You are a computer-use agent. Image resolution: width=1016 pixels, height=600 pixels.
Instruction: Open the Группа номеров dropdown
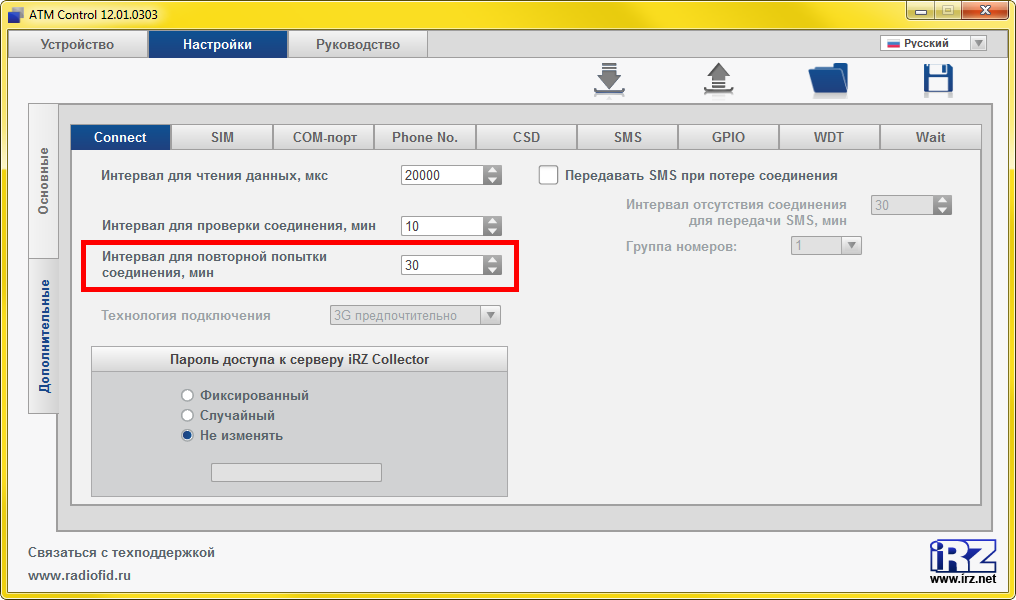click(x=851, y=245)
